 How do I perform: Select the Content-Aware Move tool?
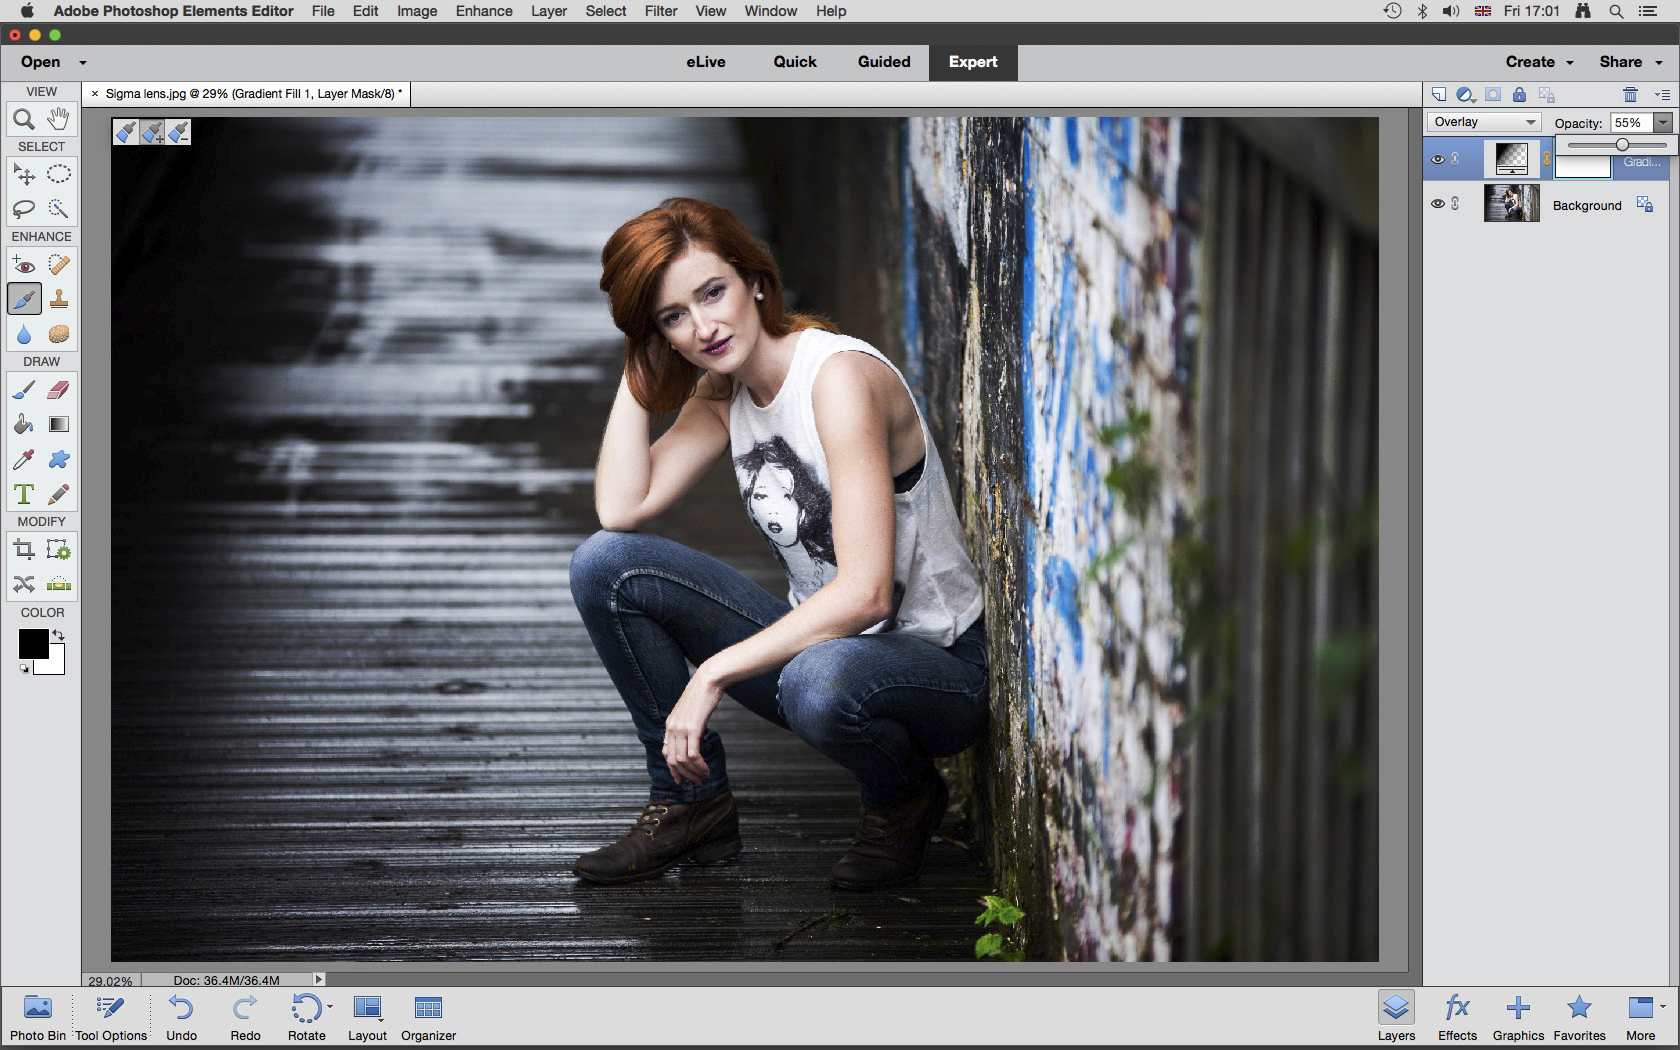pos(24,584)
